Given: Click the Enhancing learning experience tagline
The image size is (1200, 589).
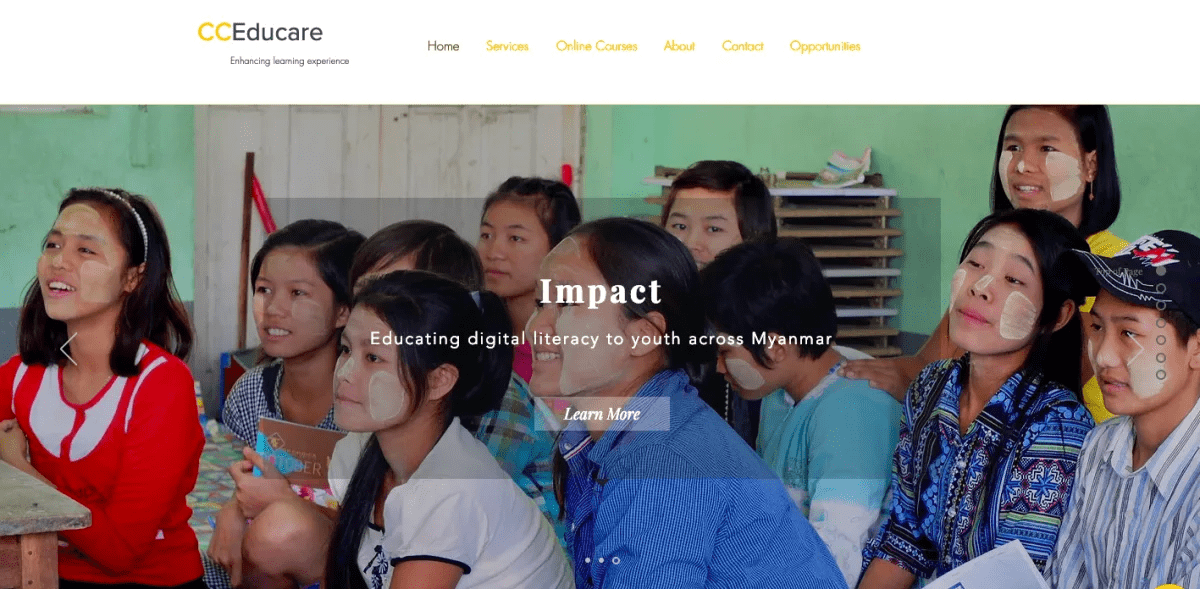Looking at the screenshot, I should point(290,61).
